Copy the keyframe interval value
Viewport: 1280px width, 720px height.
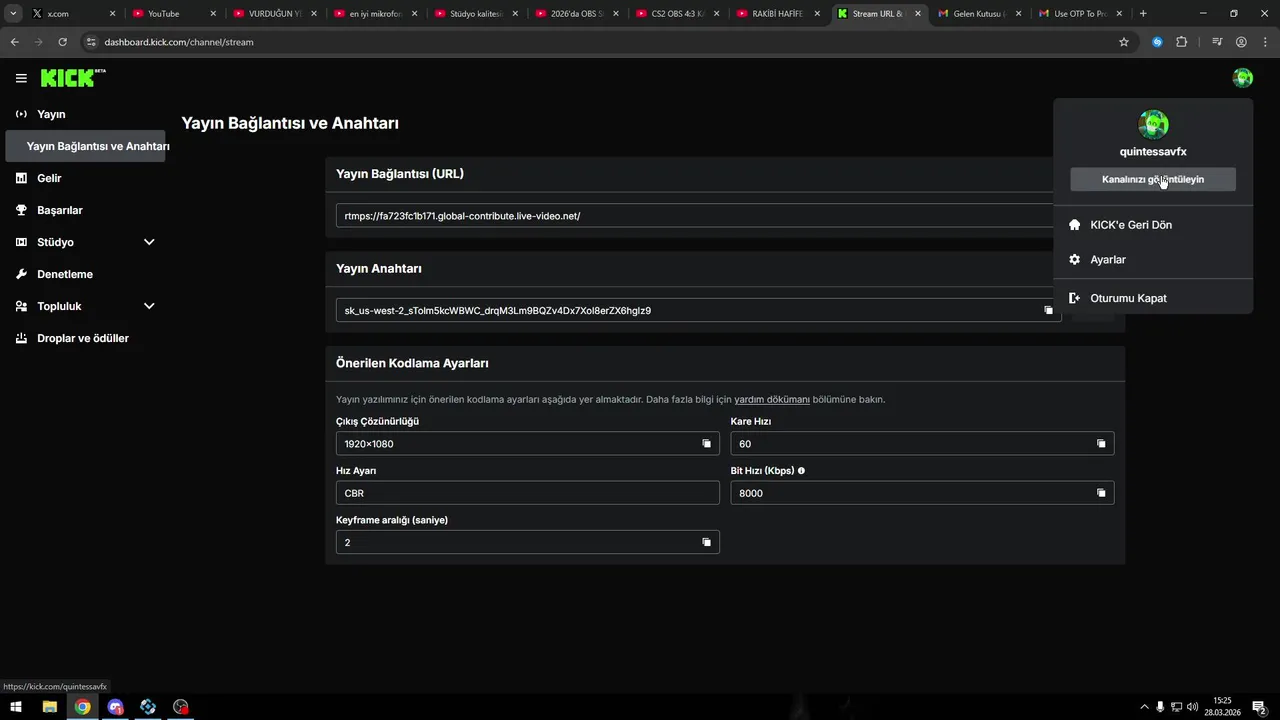(x=706, y=542)
